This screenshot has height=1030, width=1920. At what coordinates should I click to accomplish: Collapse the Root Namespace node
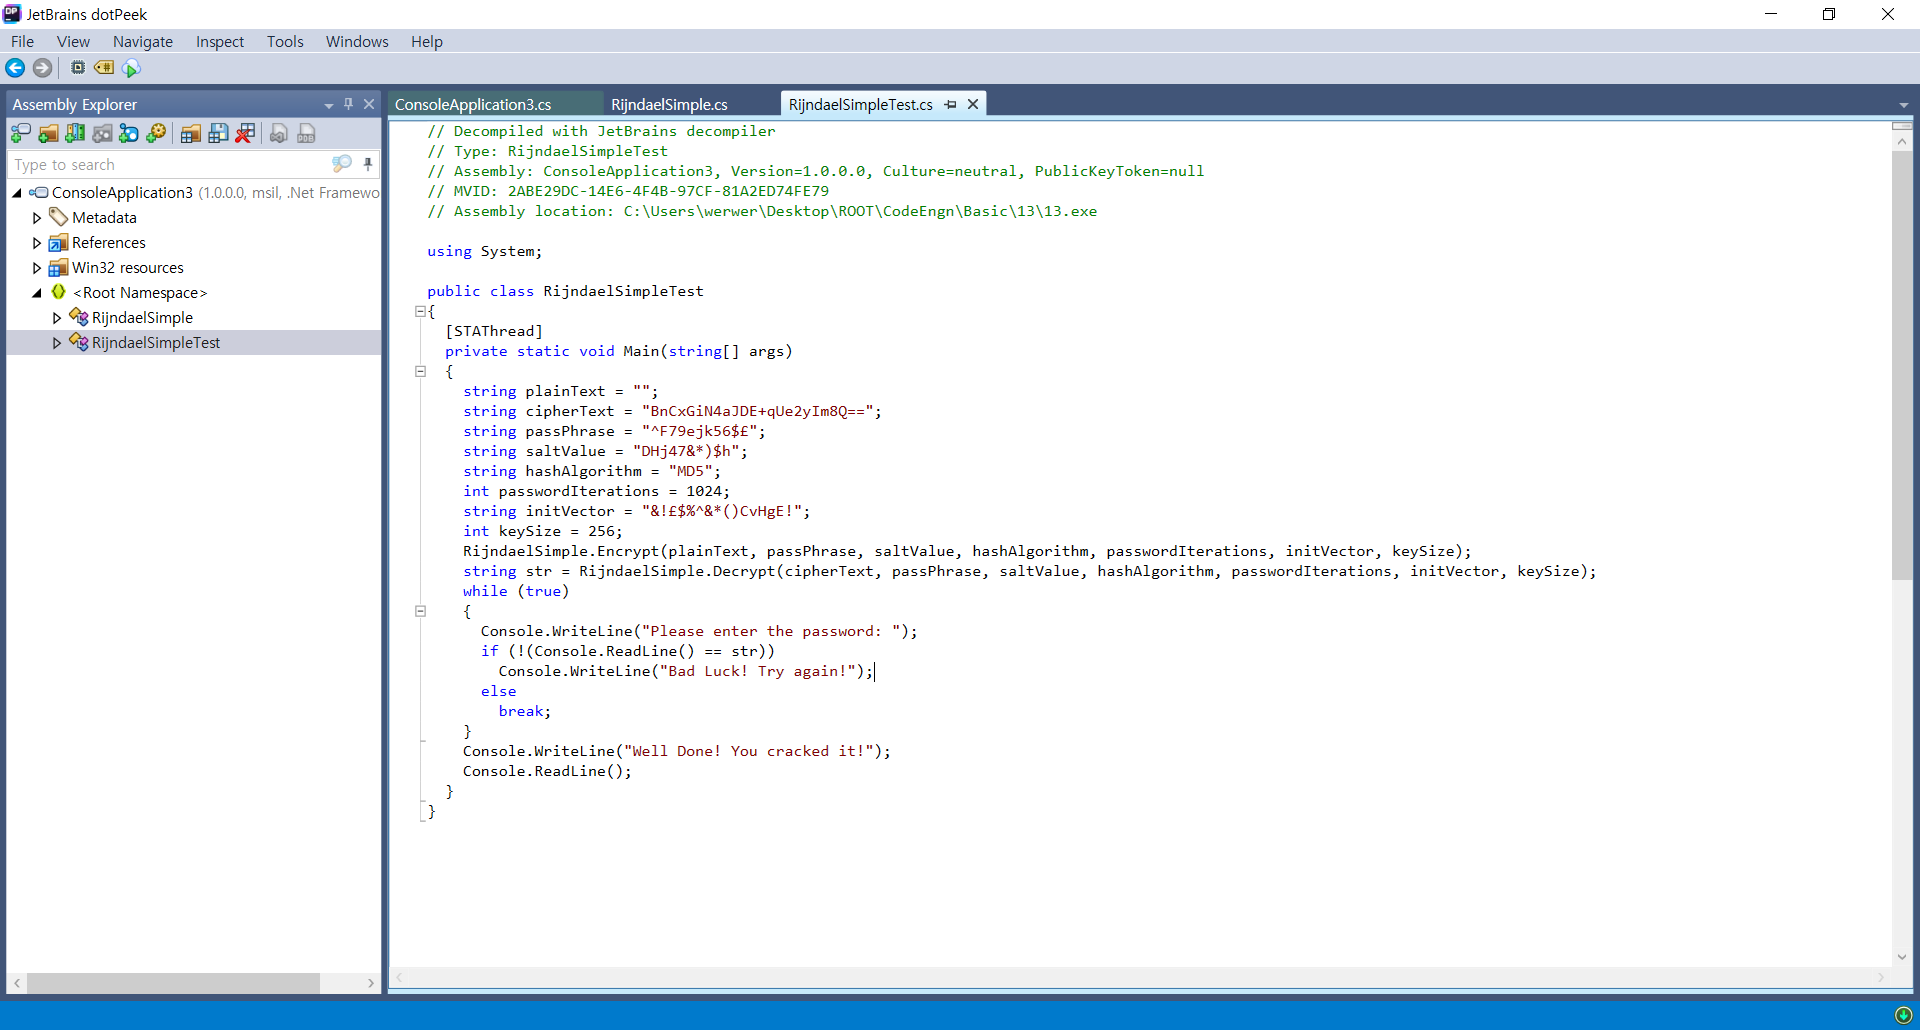click(37, 292)
